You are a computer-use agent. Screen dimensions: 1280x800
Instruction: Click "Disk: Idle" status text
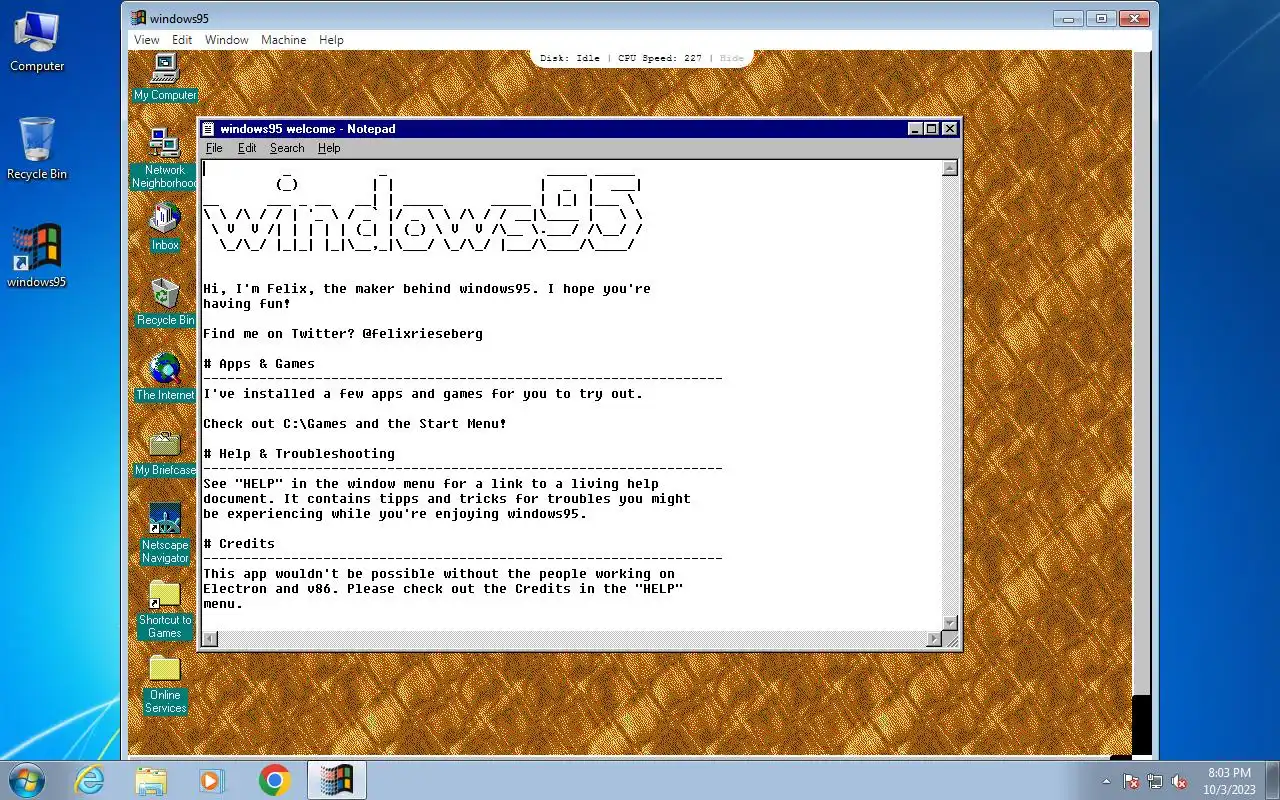pyautogui.click(x=570, y=58)
